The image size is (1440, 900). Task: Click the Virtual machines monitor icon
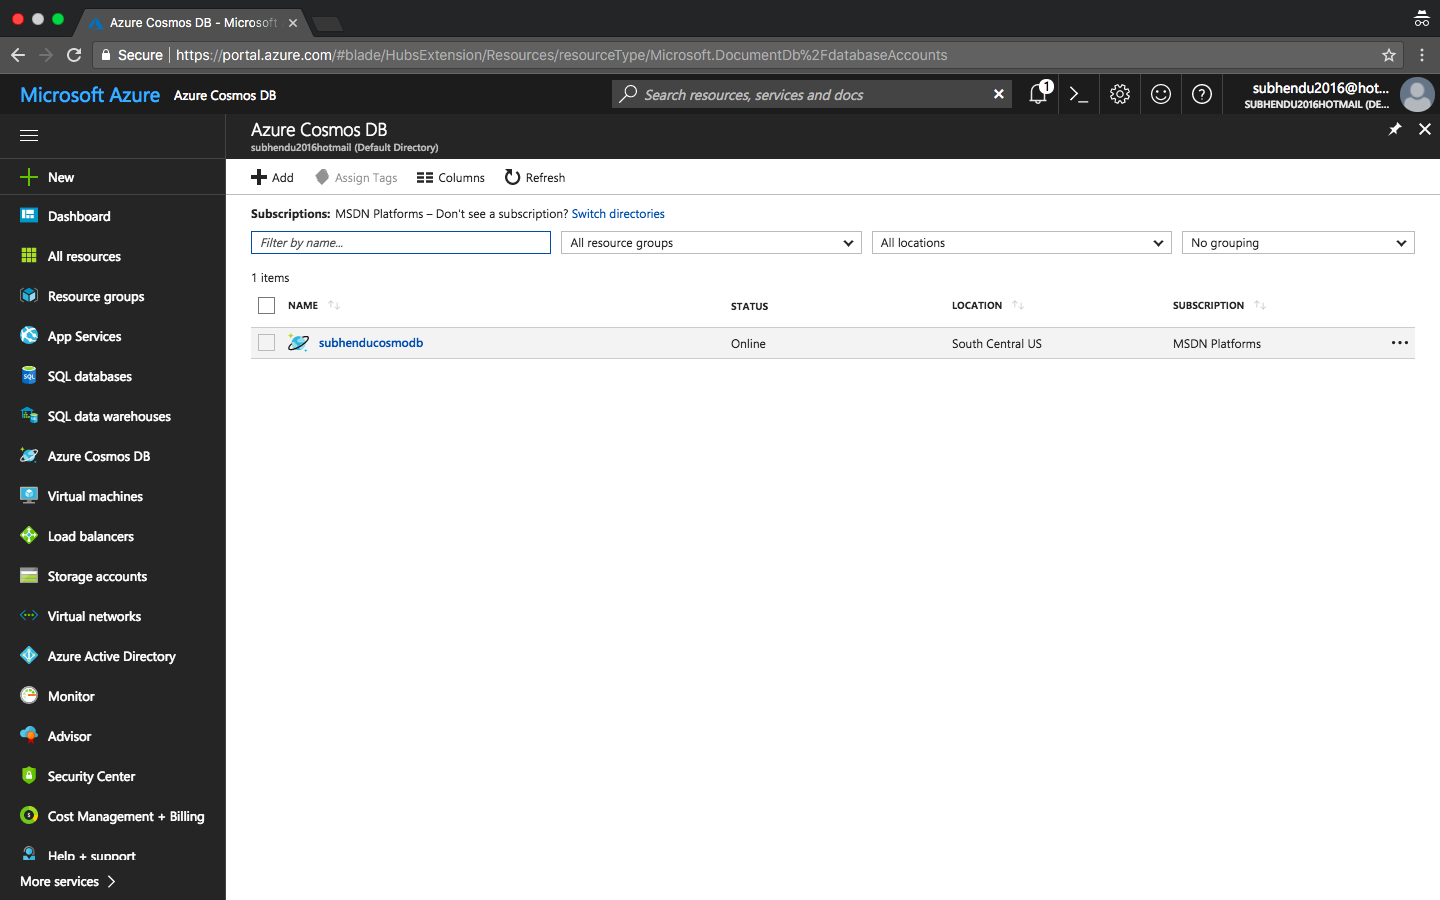(x=29, y=496)
